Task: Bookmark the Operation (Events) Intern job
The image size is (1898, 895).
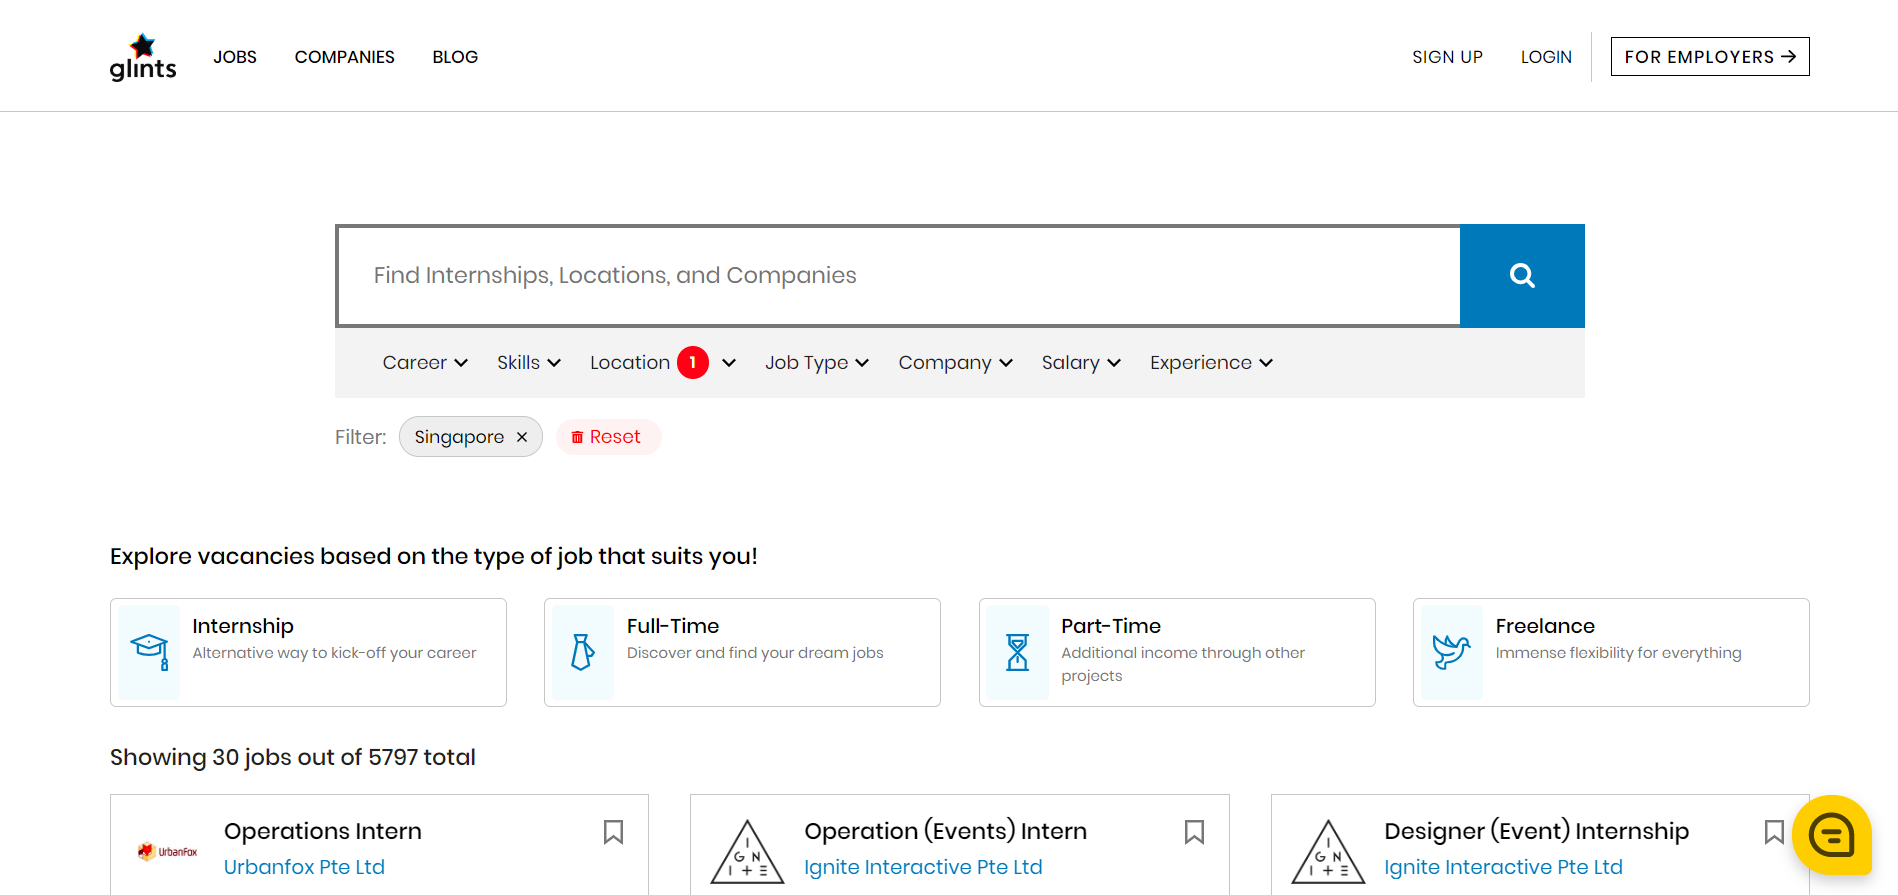Action: coord(1194,832)
